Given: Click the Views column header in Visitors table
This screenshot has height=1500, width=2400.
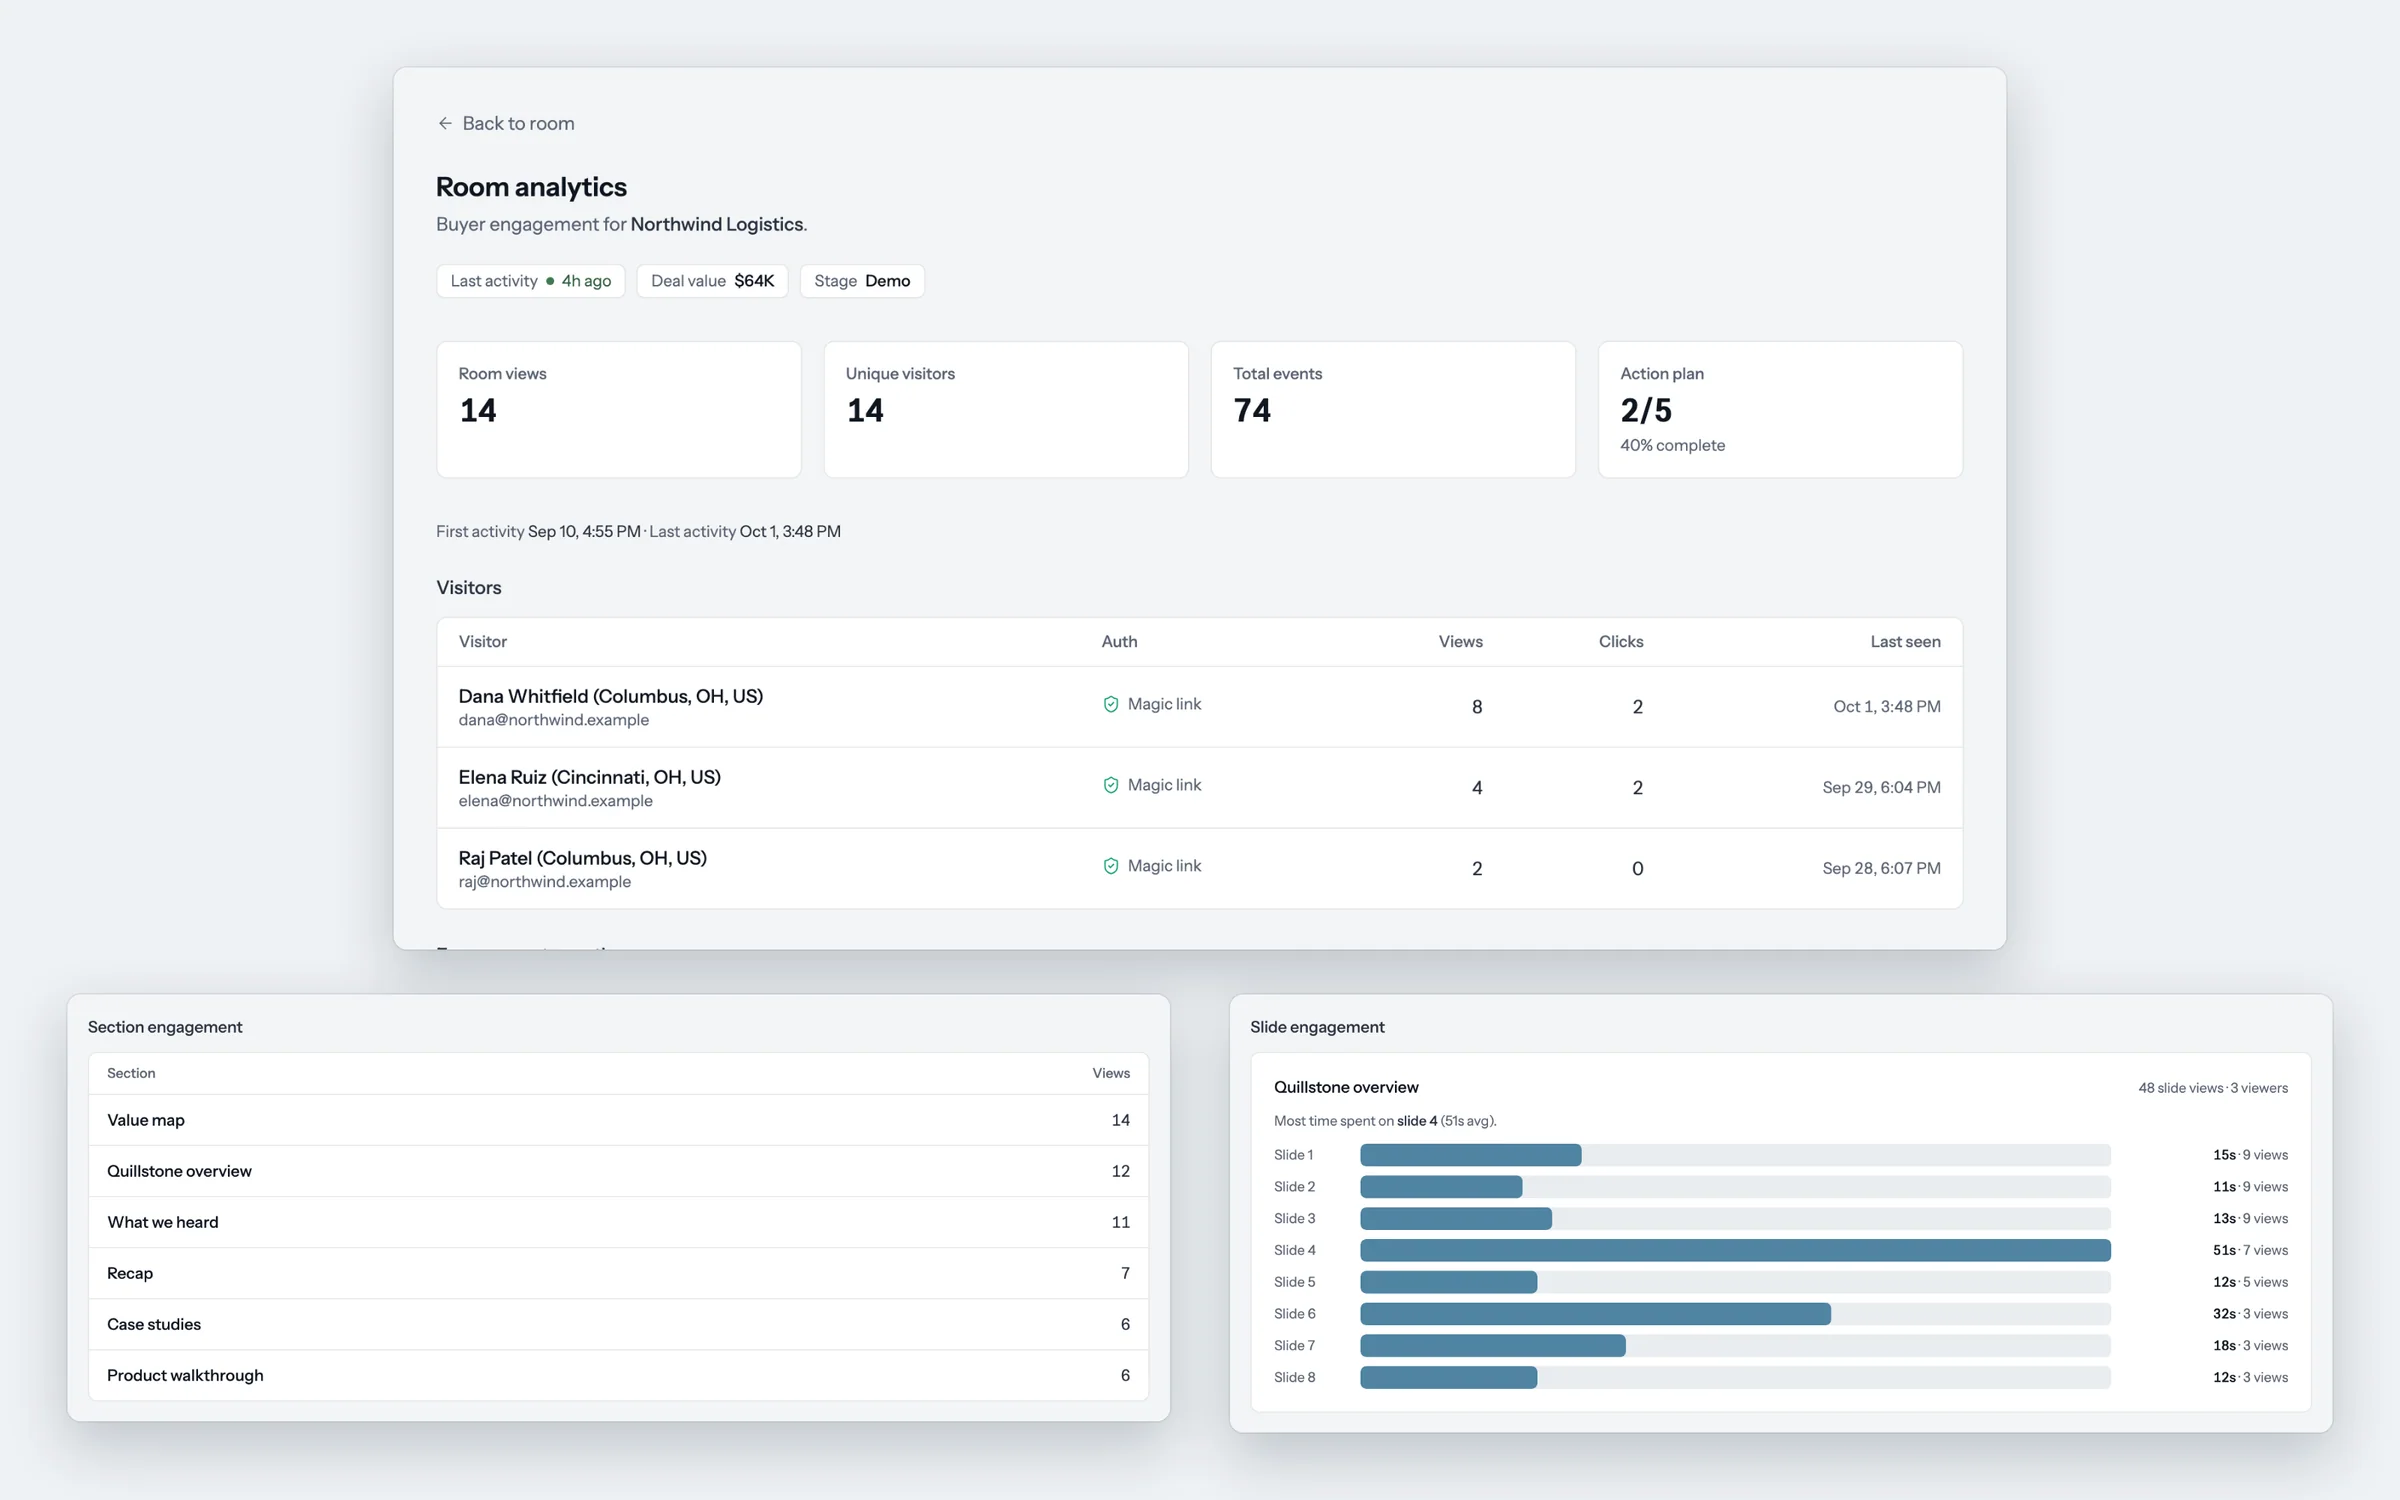Looking at the screenshot, I should click(x=1460, y=642).
